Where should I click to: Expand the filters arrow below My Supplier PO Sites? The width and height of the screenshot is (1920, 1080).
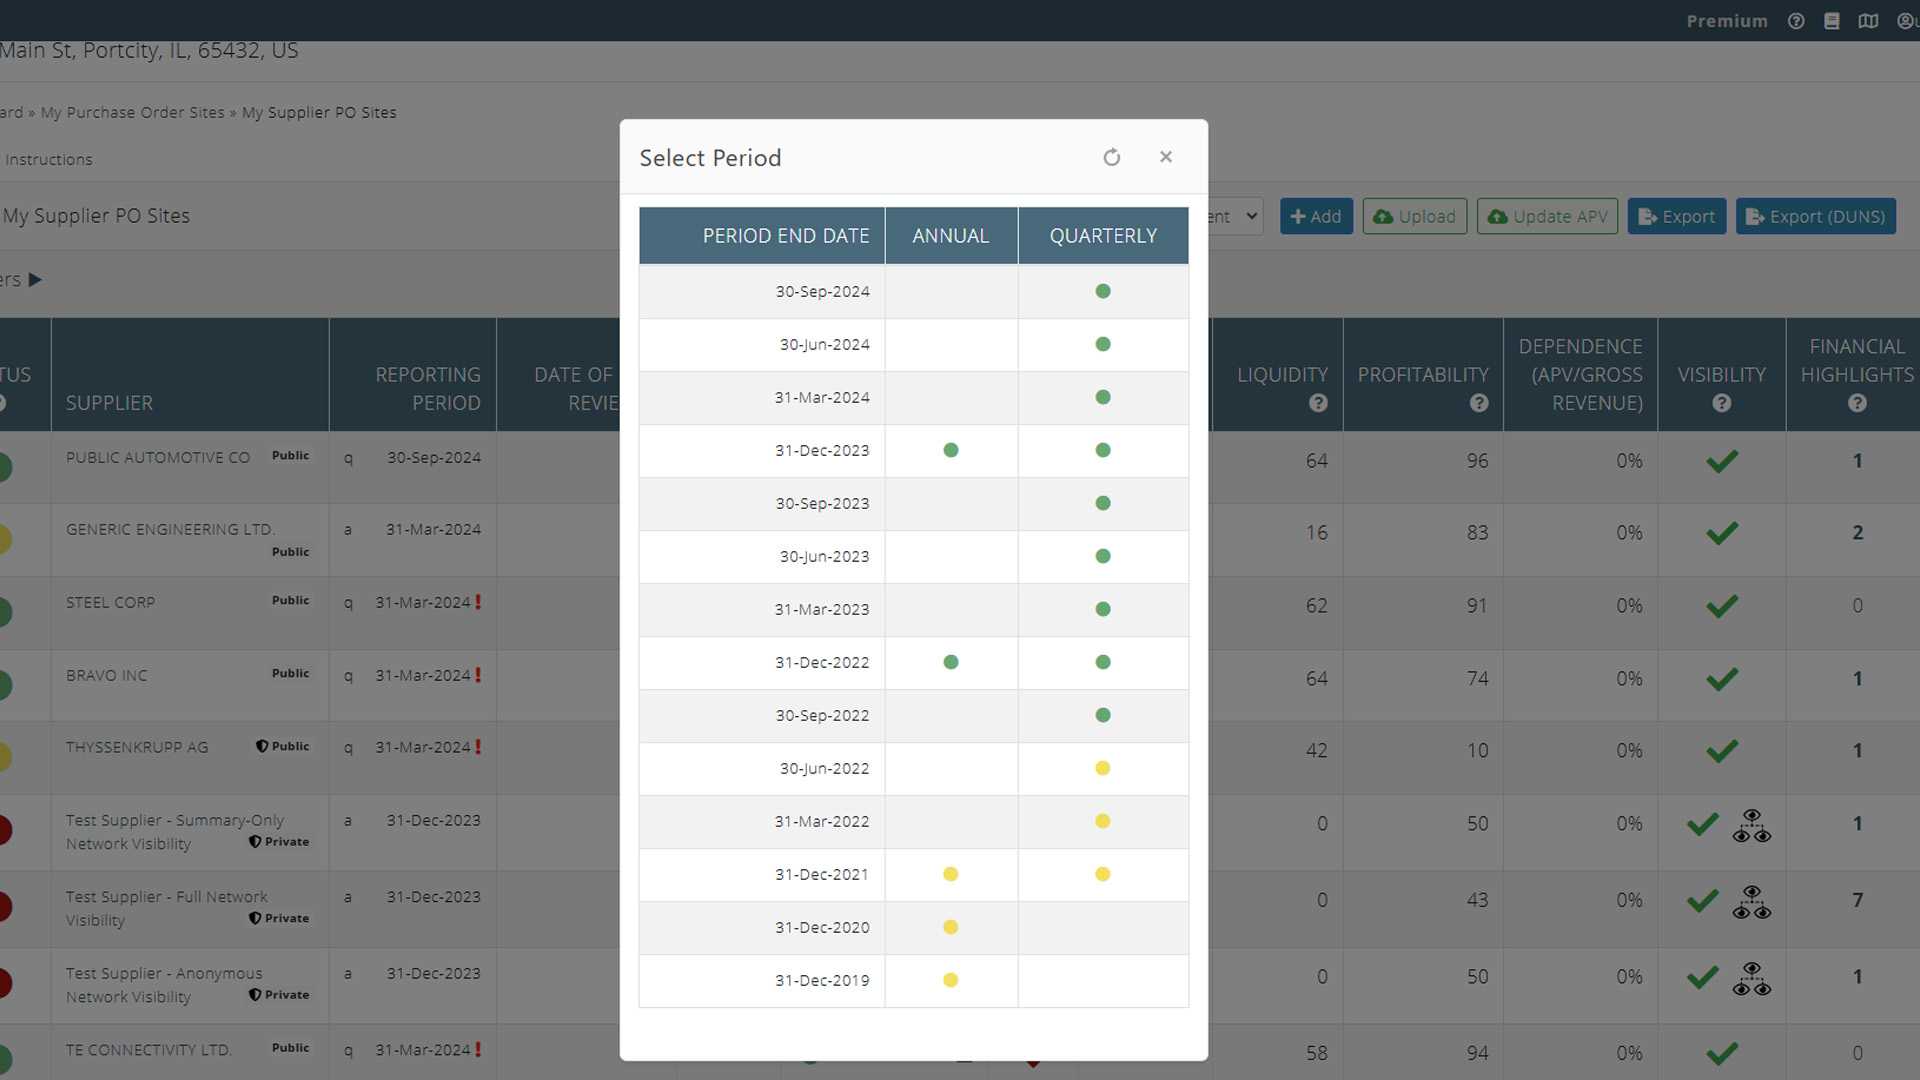(x=35, y=280)
